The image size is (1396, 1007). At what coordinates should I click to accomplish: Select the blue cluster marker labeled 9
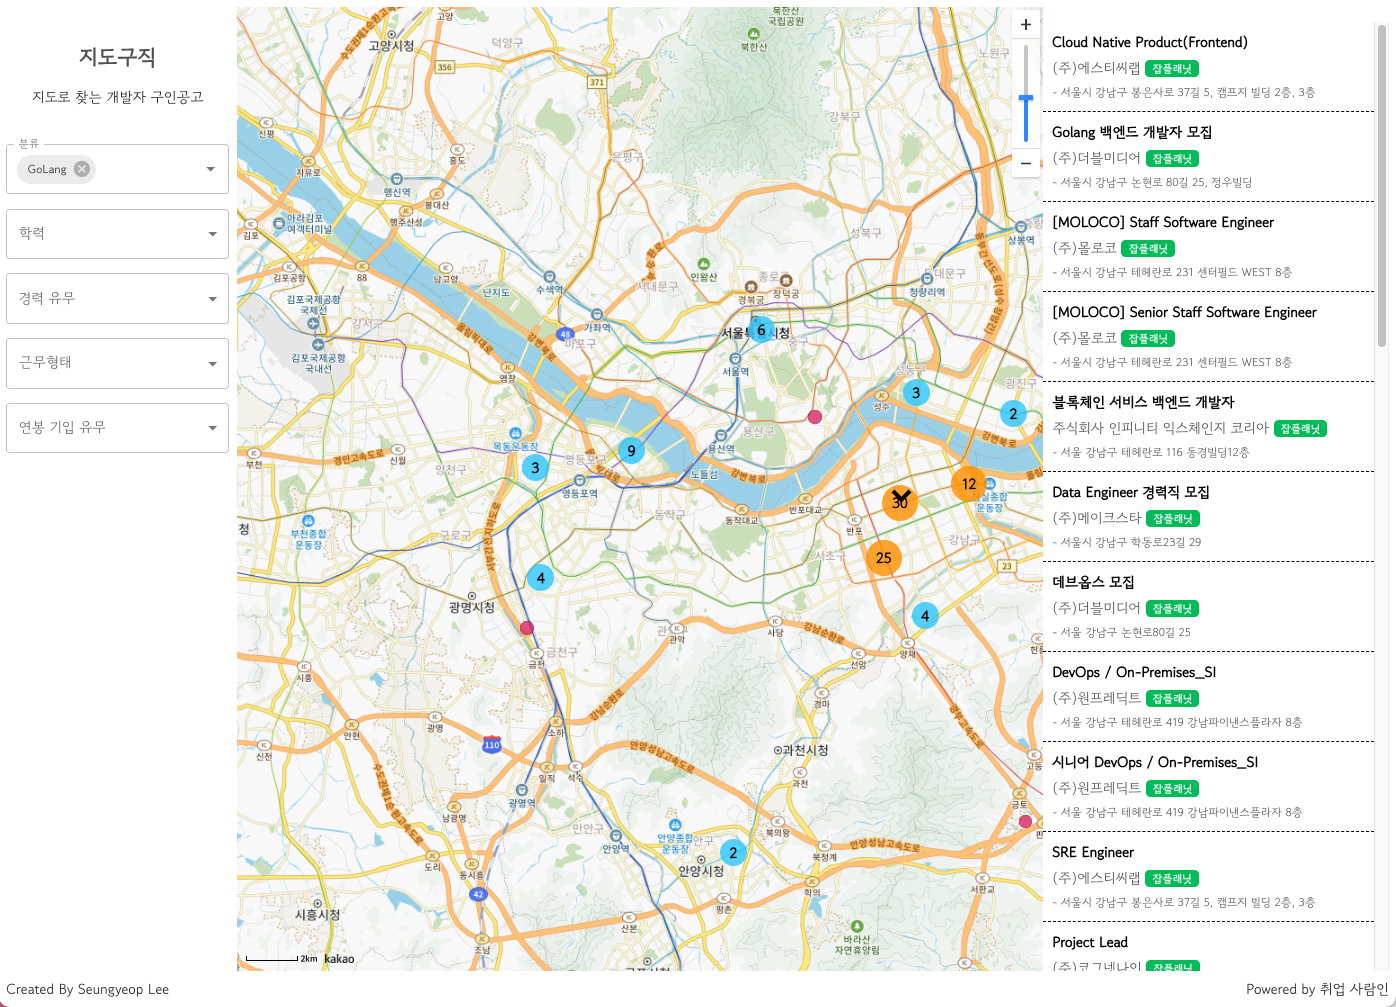point(630,451)
